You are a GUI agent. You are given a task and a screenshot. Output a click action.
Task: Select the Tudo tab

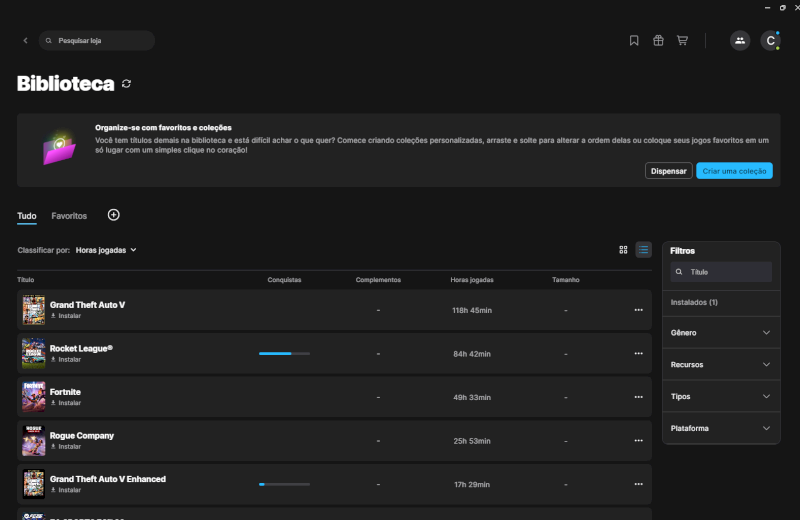[27, 216]
